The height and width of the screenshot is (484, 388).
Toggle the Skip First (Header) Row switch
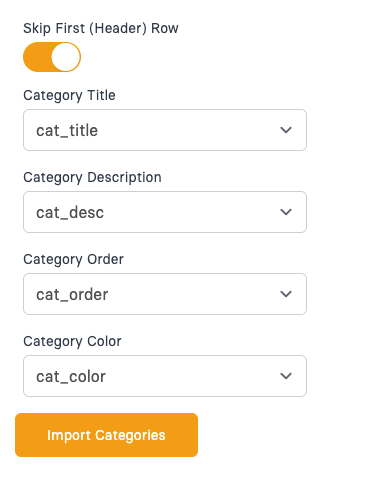[x=52, y=57]
